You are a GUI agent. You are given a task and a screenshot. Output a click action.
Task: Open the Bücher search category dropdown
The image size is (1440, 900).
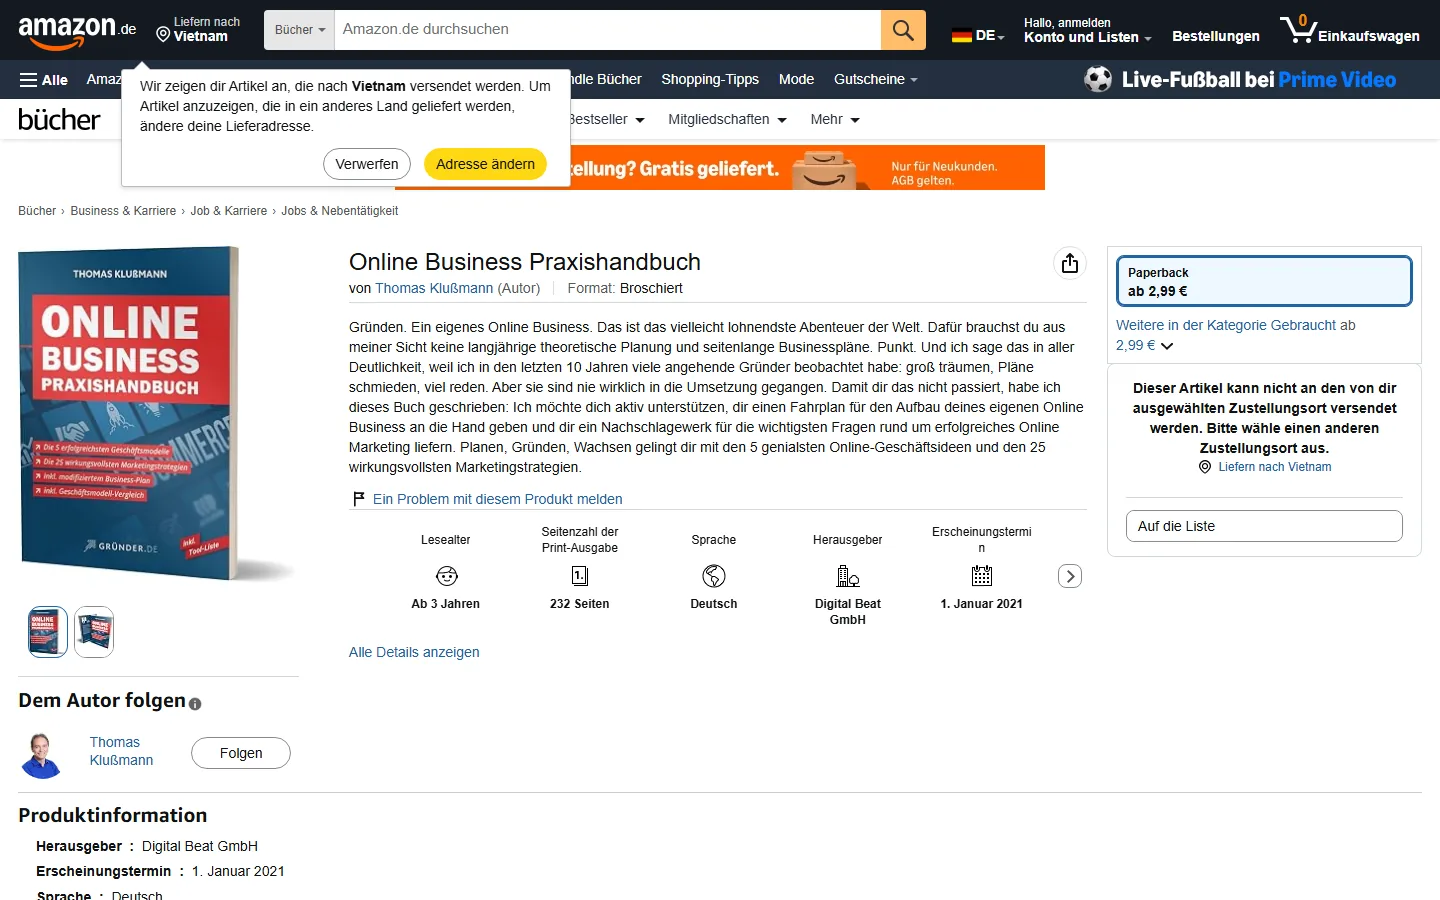pos(300,30)
